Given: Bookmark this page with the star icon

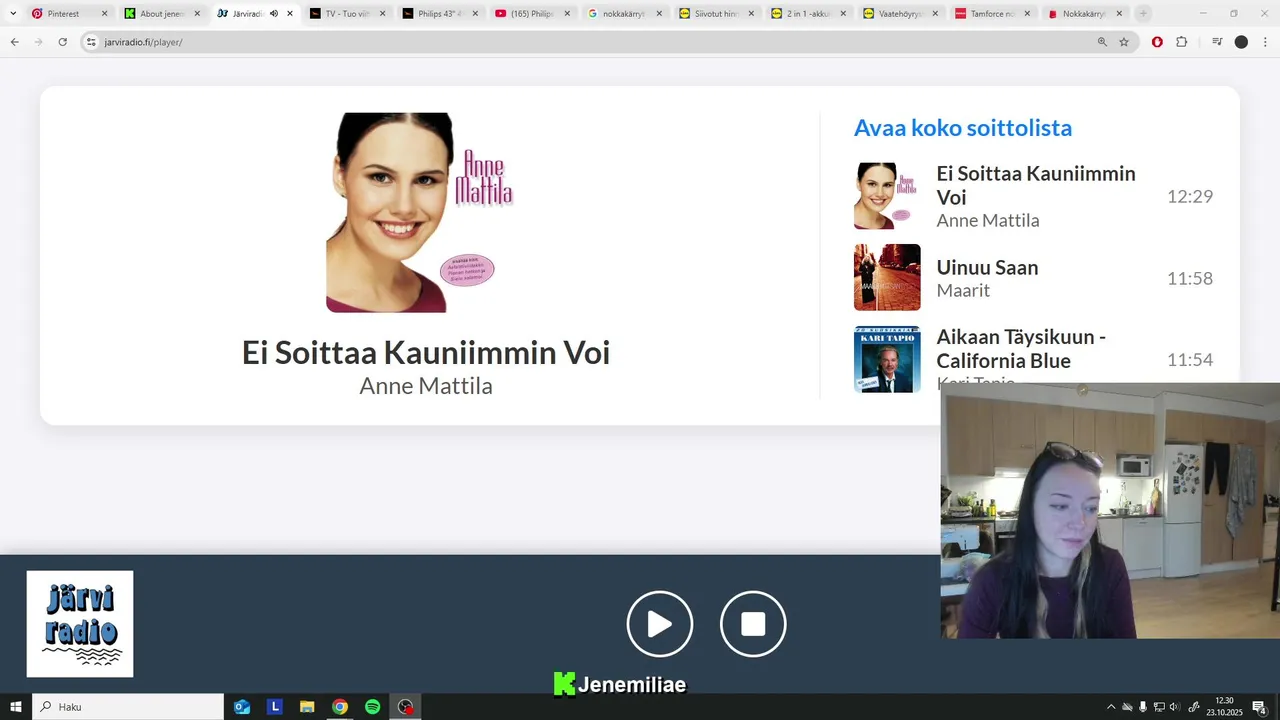Looking at the screenshot, I should (x=1124, y=42).
